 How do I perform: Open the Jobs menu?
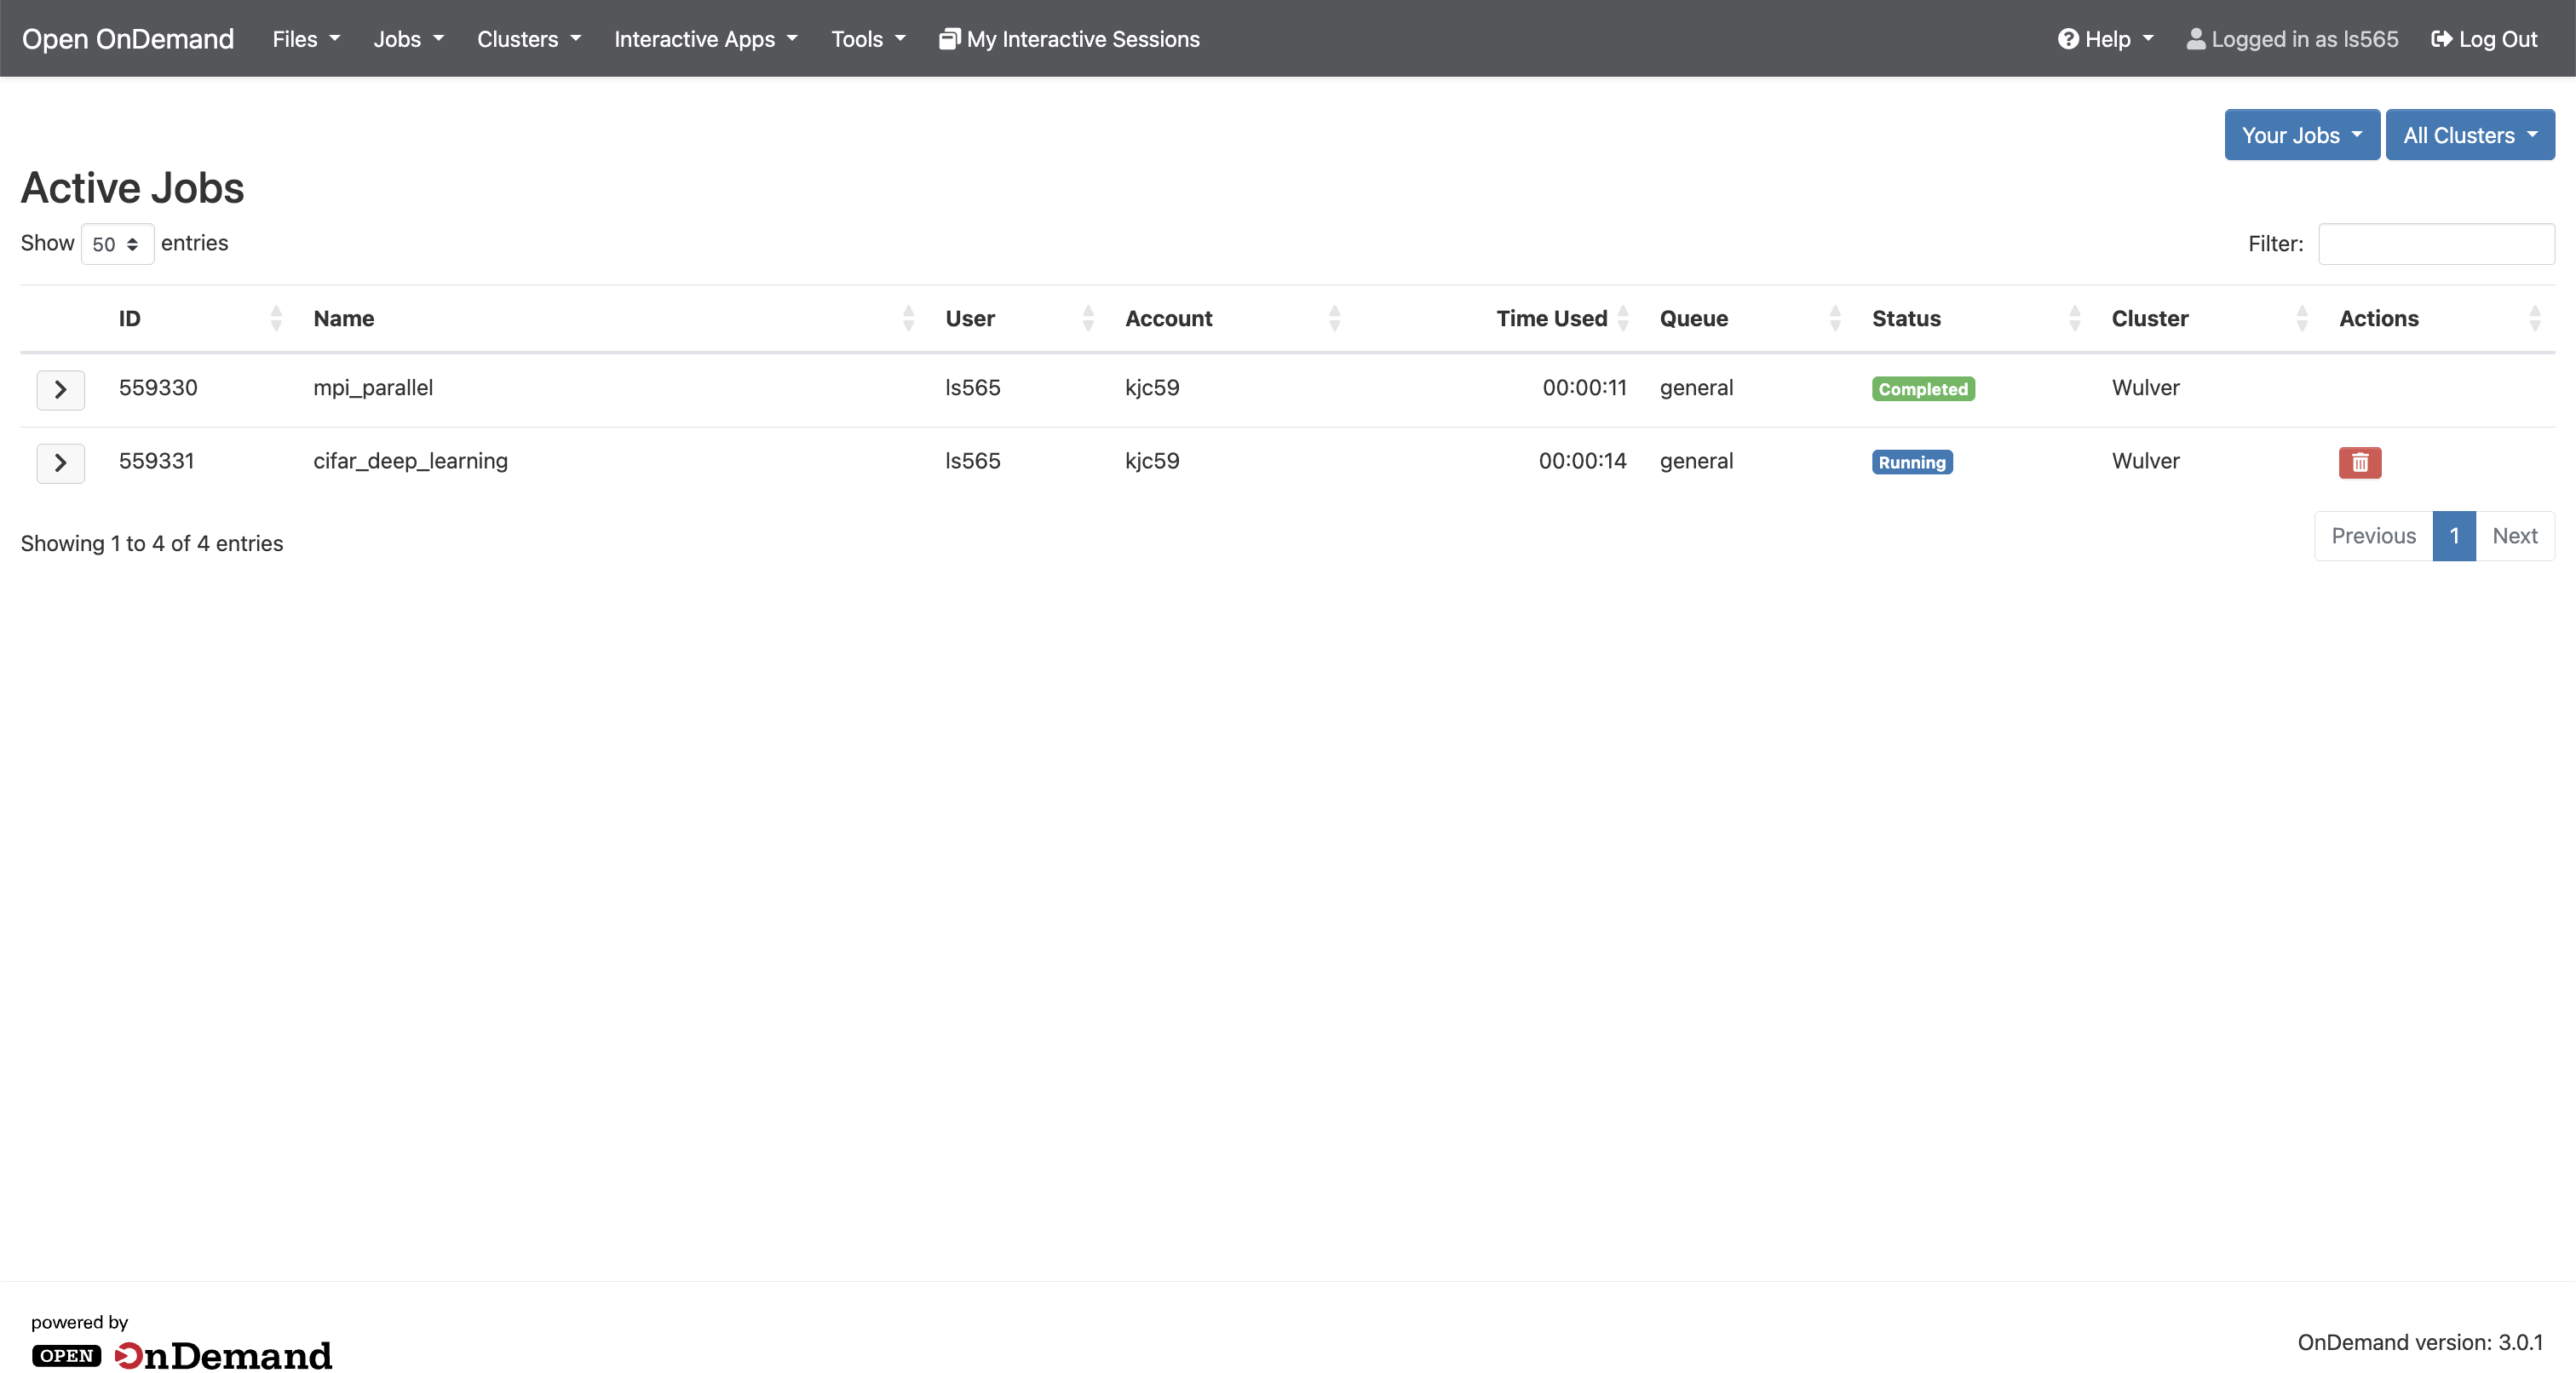(408, 39)
